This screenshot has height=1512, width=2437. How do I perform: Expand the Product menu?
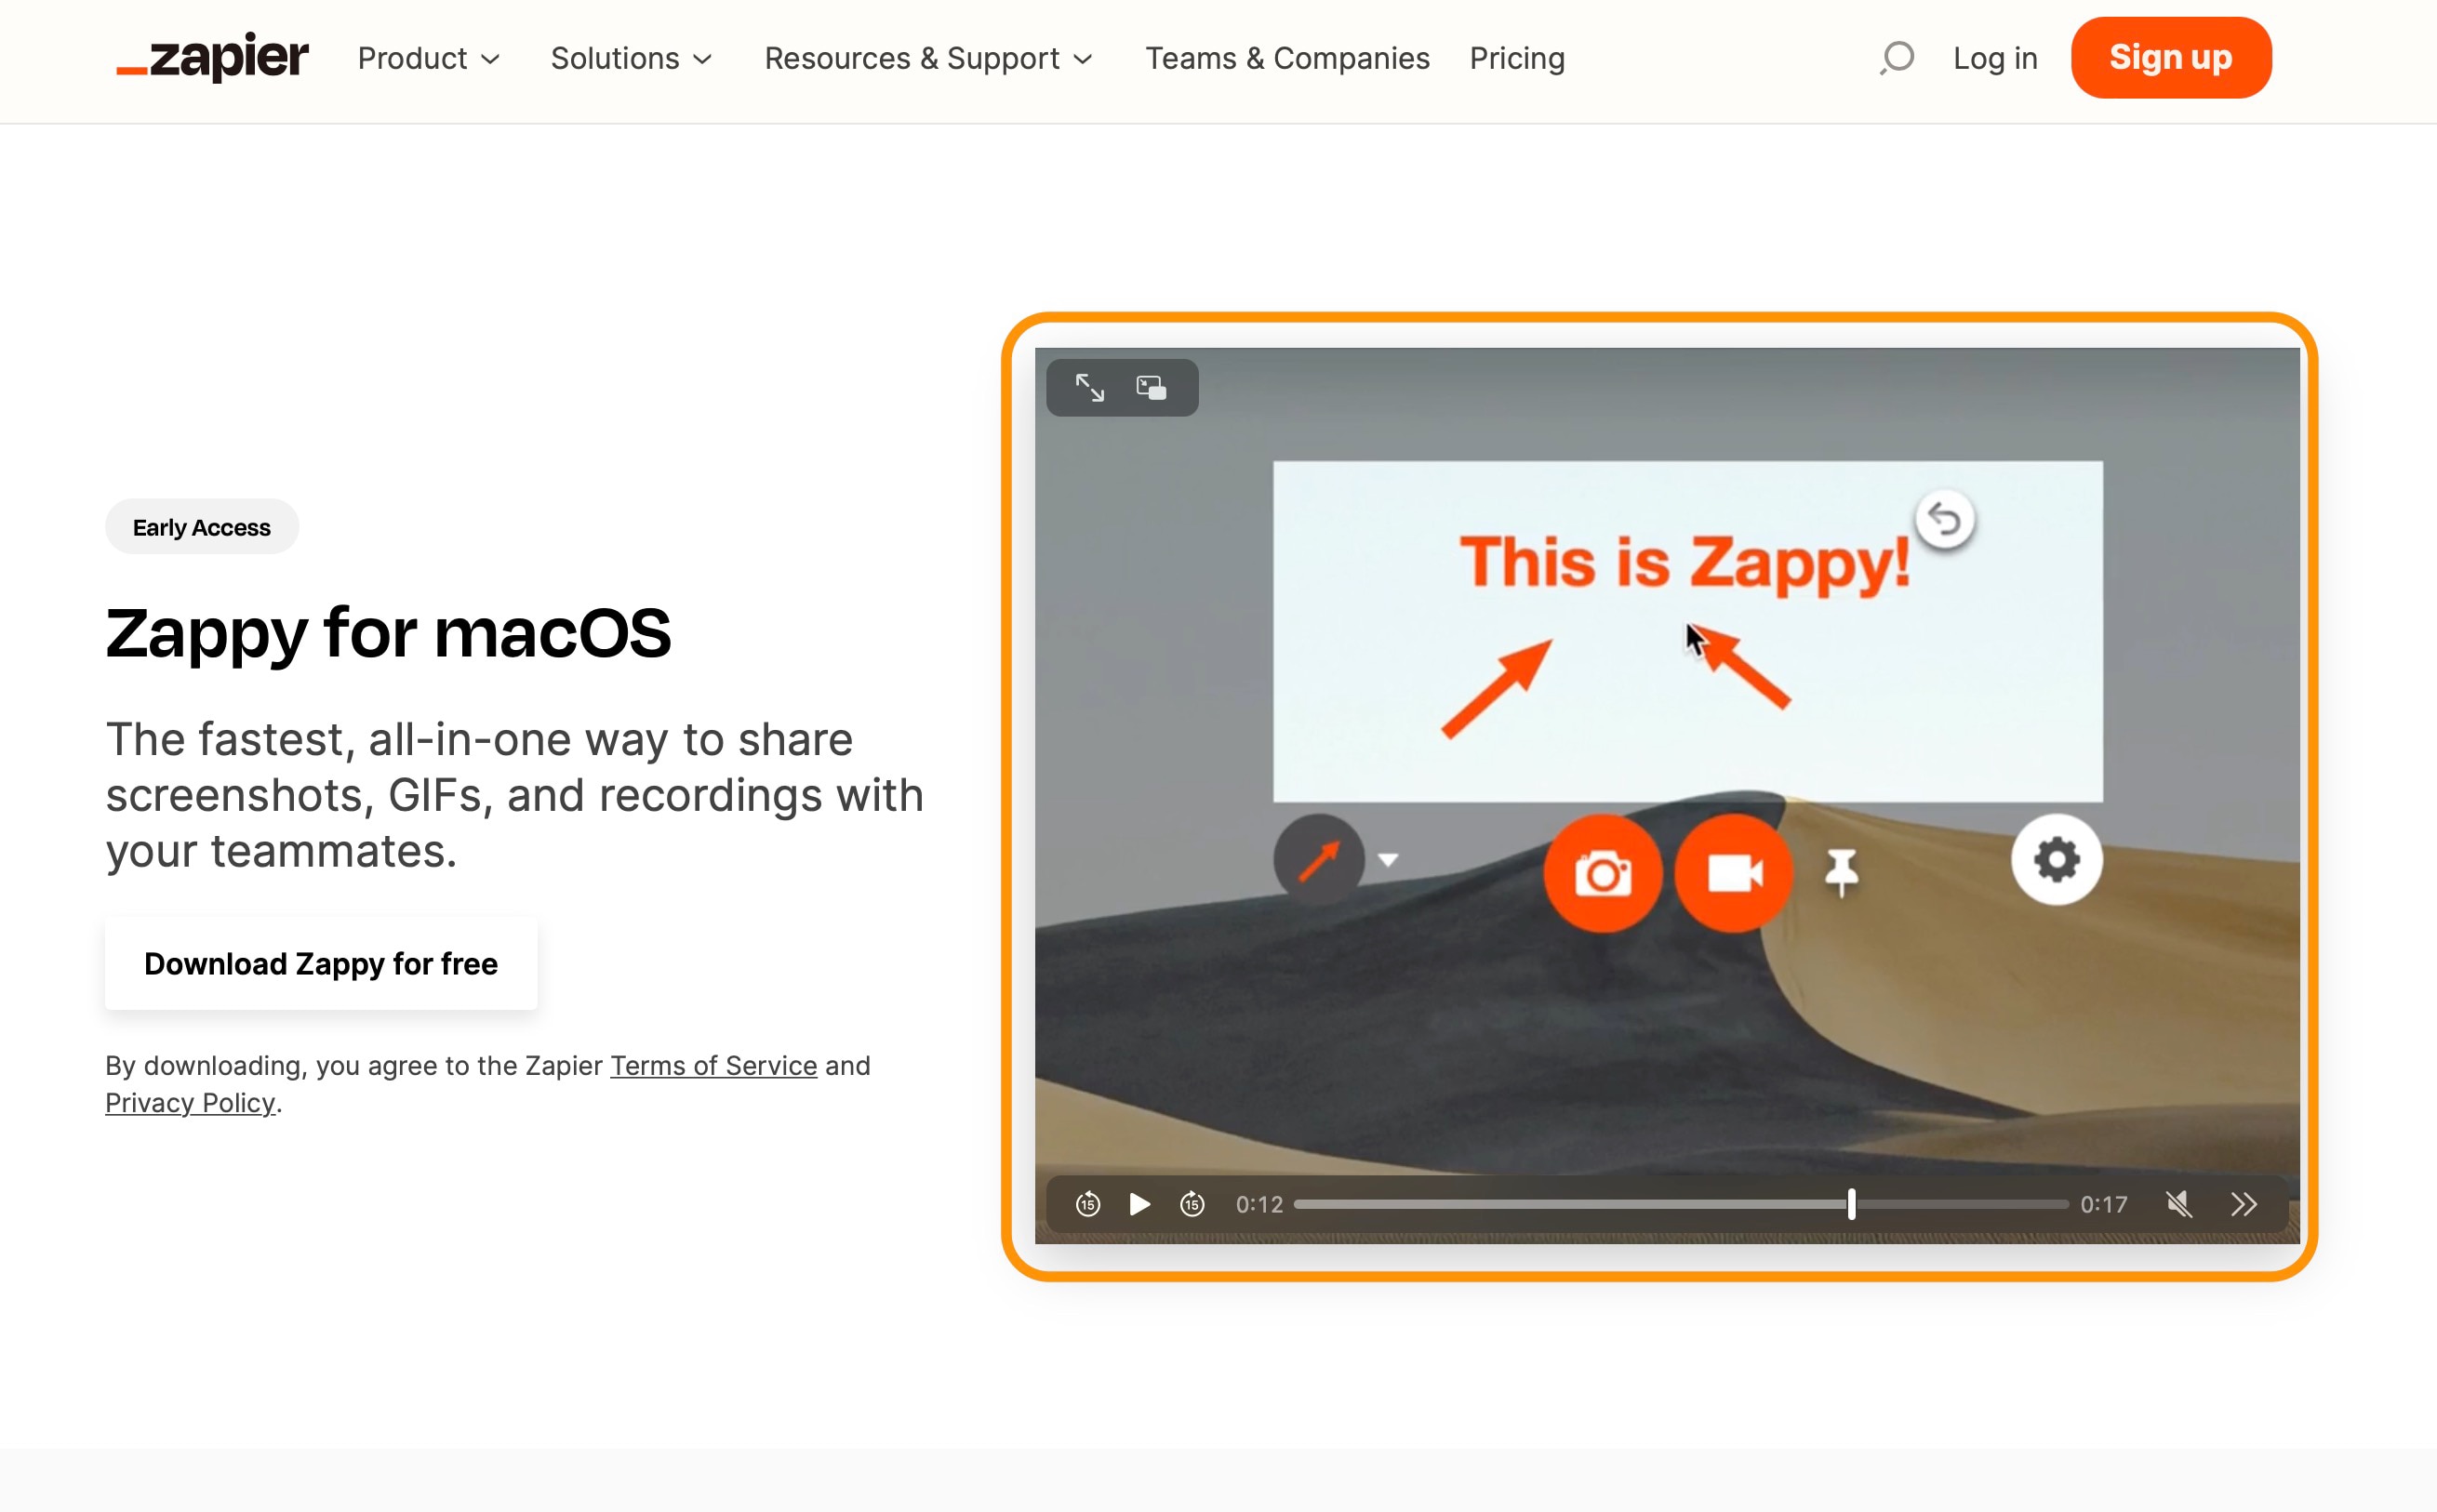(x=429, y=58)
